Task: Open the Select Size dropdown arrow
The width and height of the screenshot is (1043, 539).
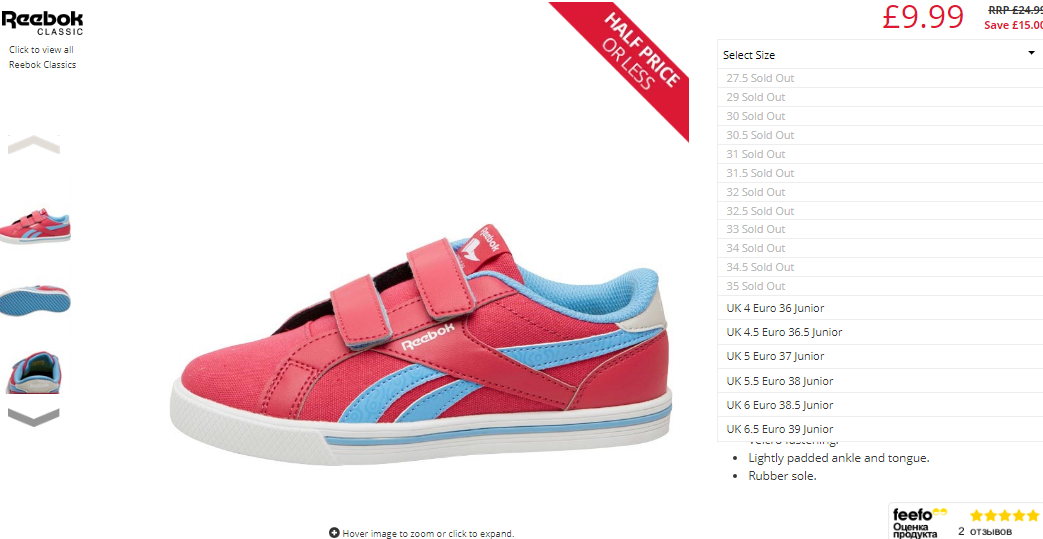Action: [1032, 54]
